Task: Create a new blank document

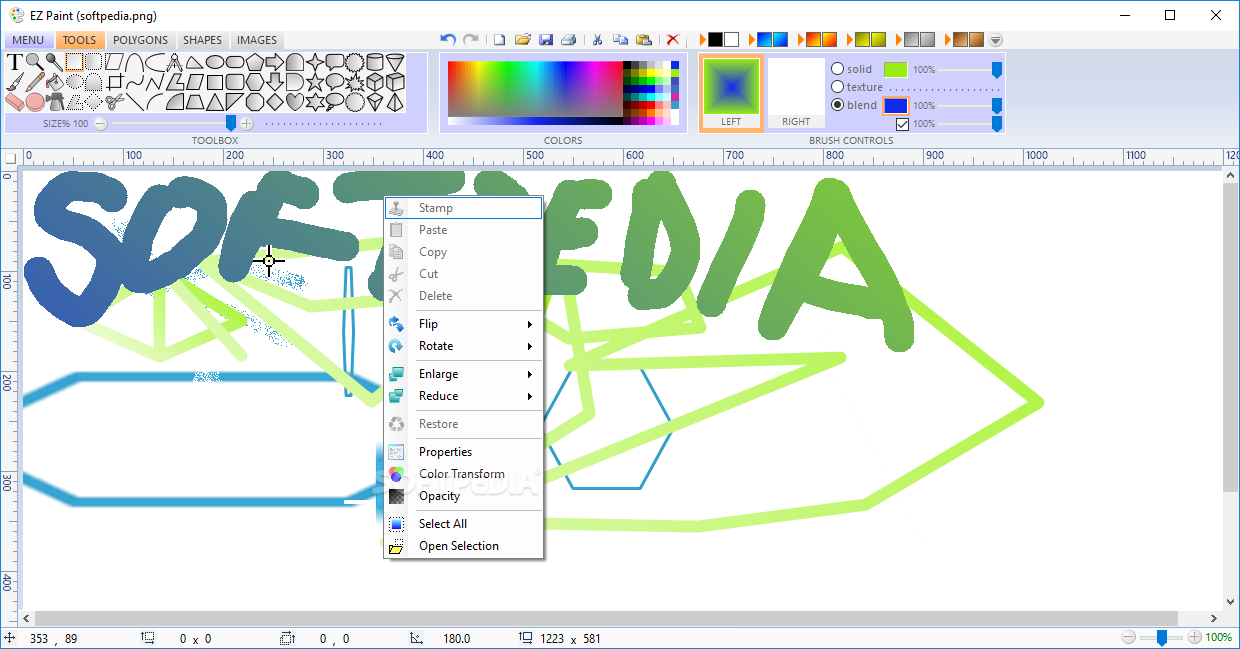Action: point(499,40)
